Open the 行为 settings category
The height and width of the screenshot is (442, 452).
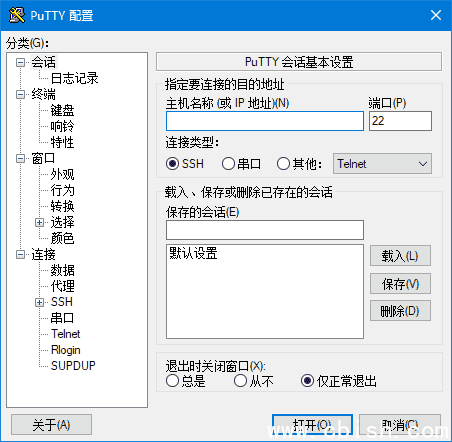click(62, 190)
